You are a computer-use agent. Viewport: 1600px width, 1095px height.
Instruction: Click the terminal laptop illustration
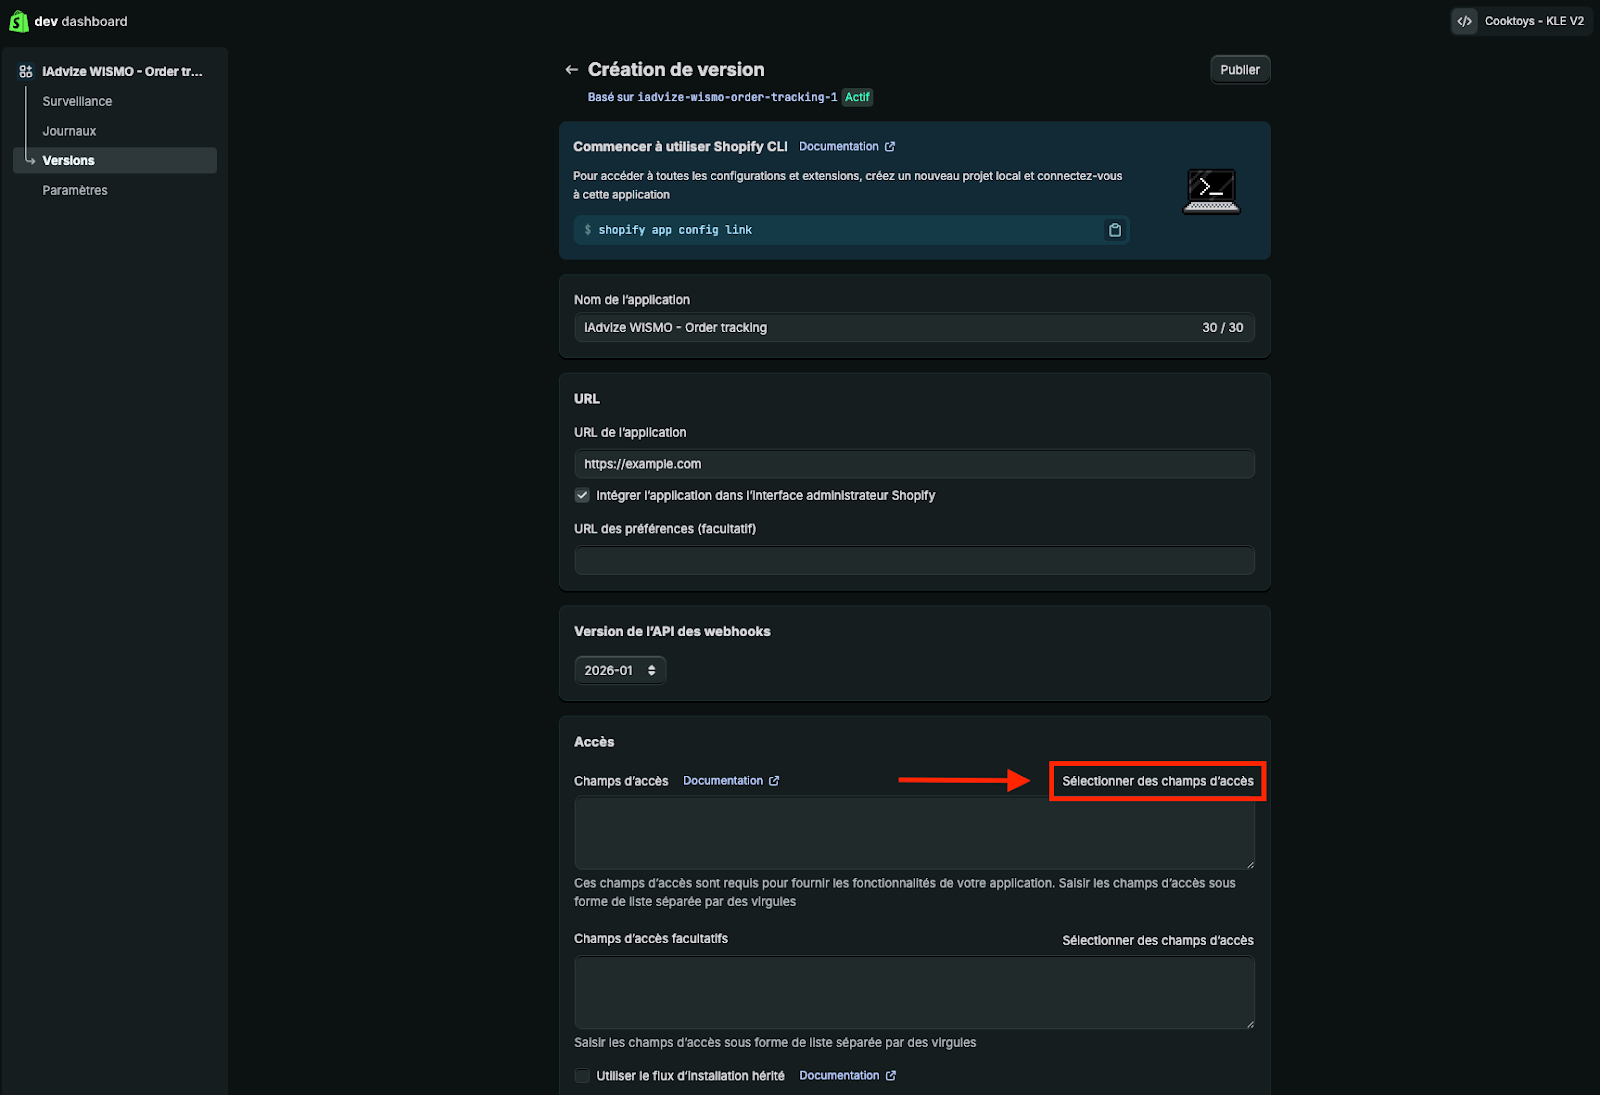1211,191
